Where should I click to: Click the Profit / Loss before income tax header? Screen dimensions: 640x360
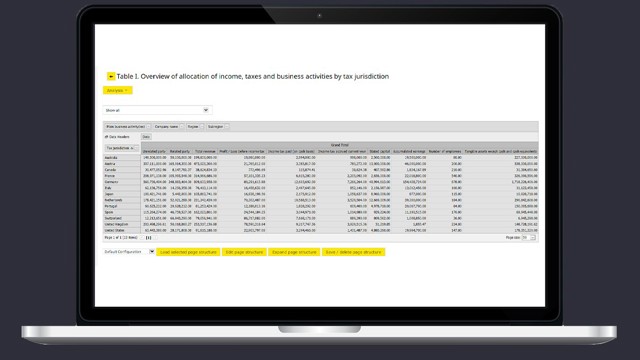tap(242, 151)
